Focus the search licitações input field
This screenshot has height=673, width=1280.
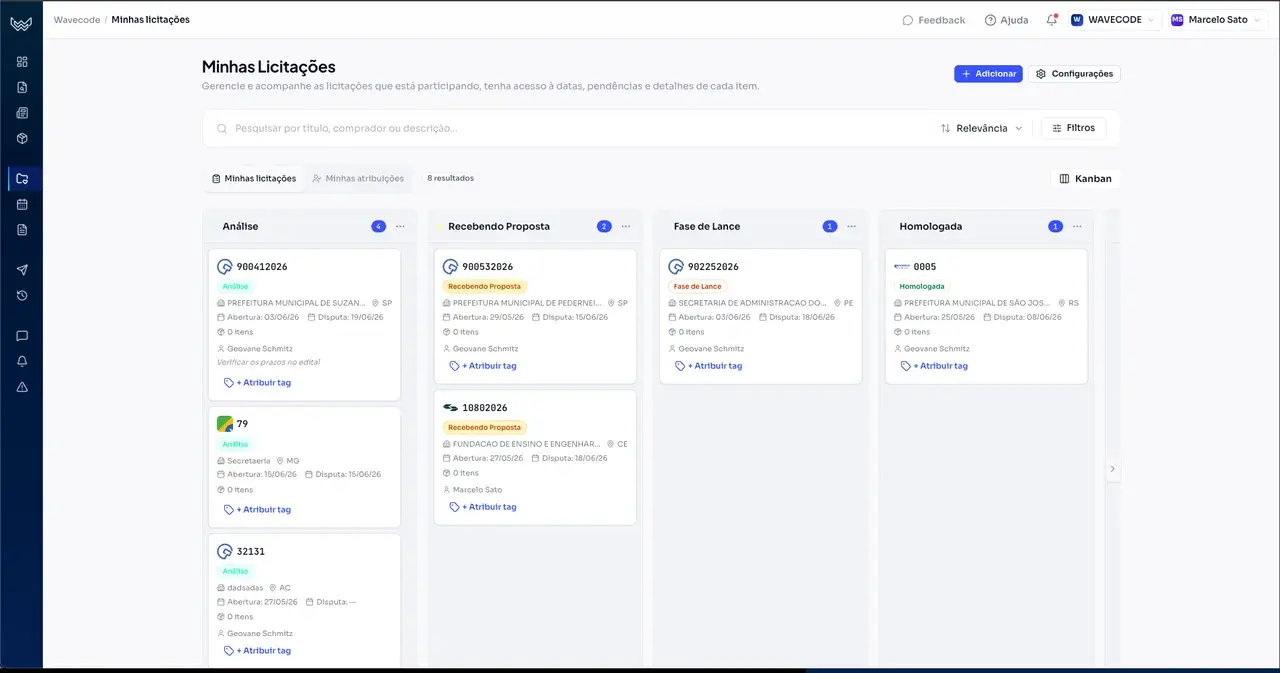pyautogui.click(x=570, y=128)
